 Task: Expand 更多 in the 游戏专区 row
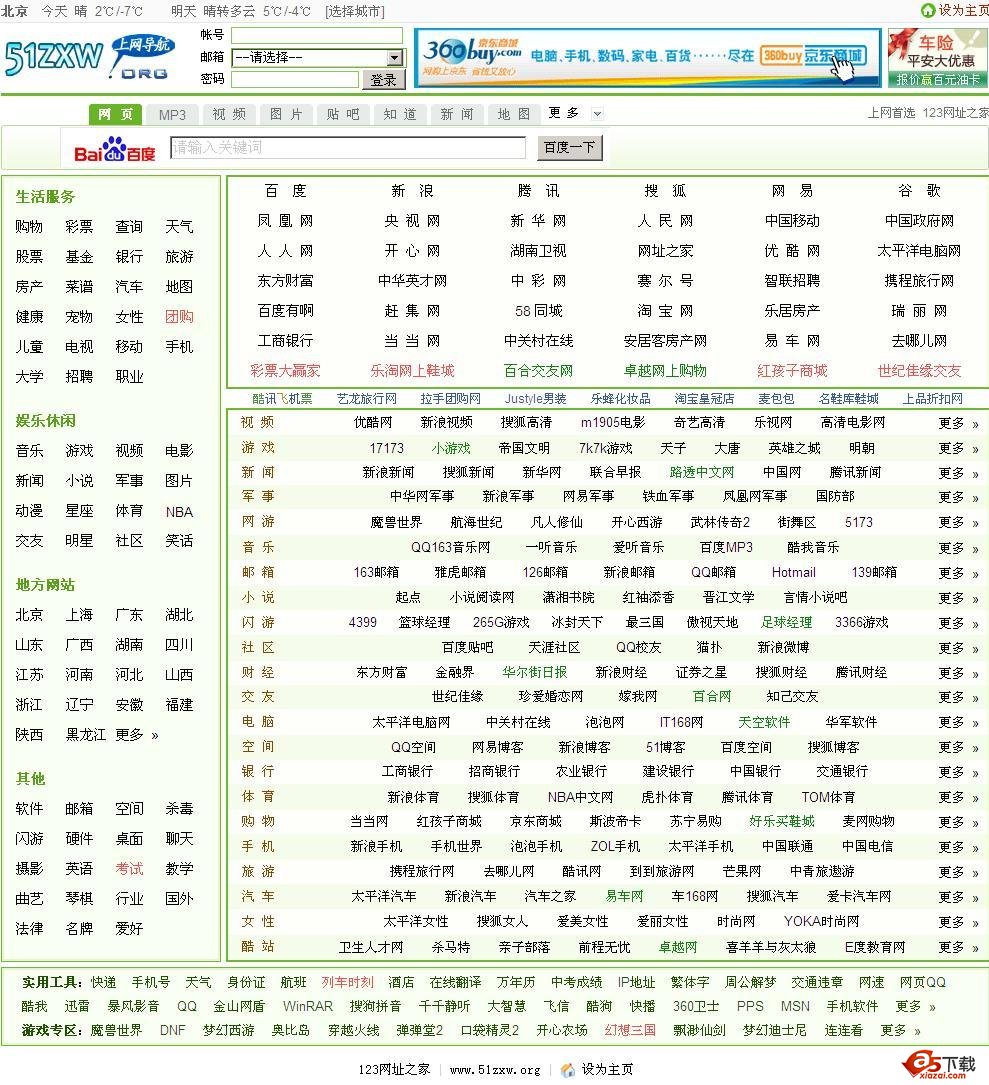pos(900,1030)
